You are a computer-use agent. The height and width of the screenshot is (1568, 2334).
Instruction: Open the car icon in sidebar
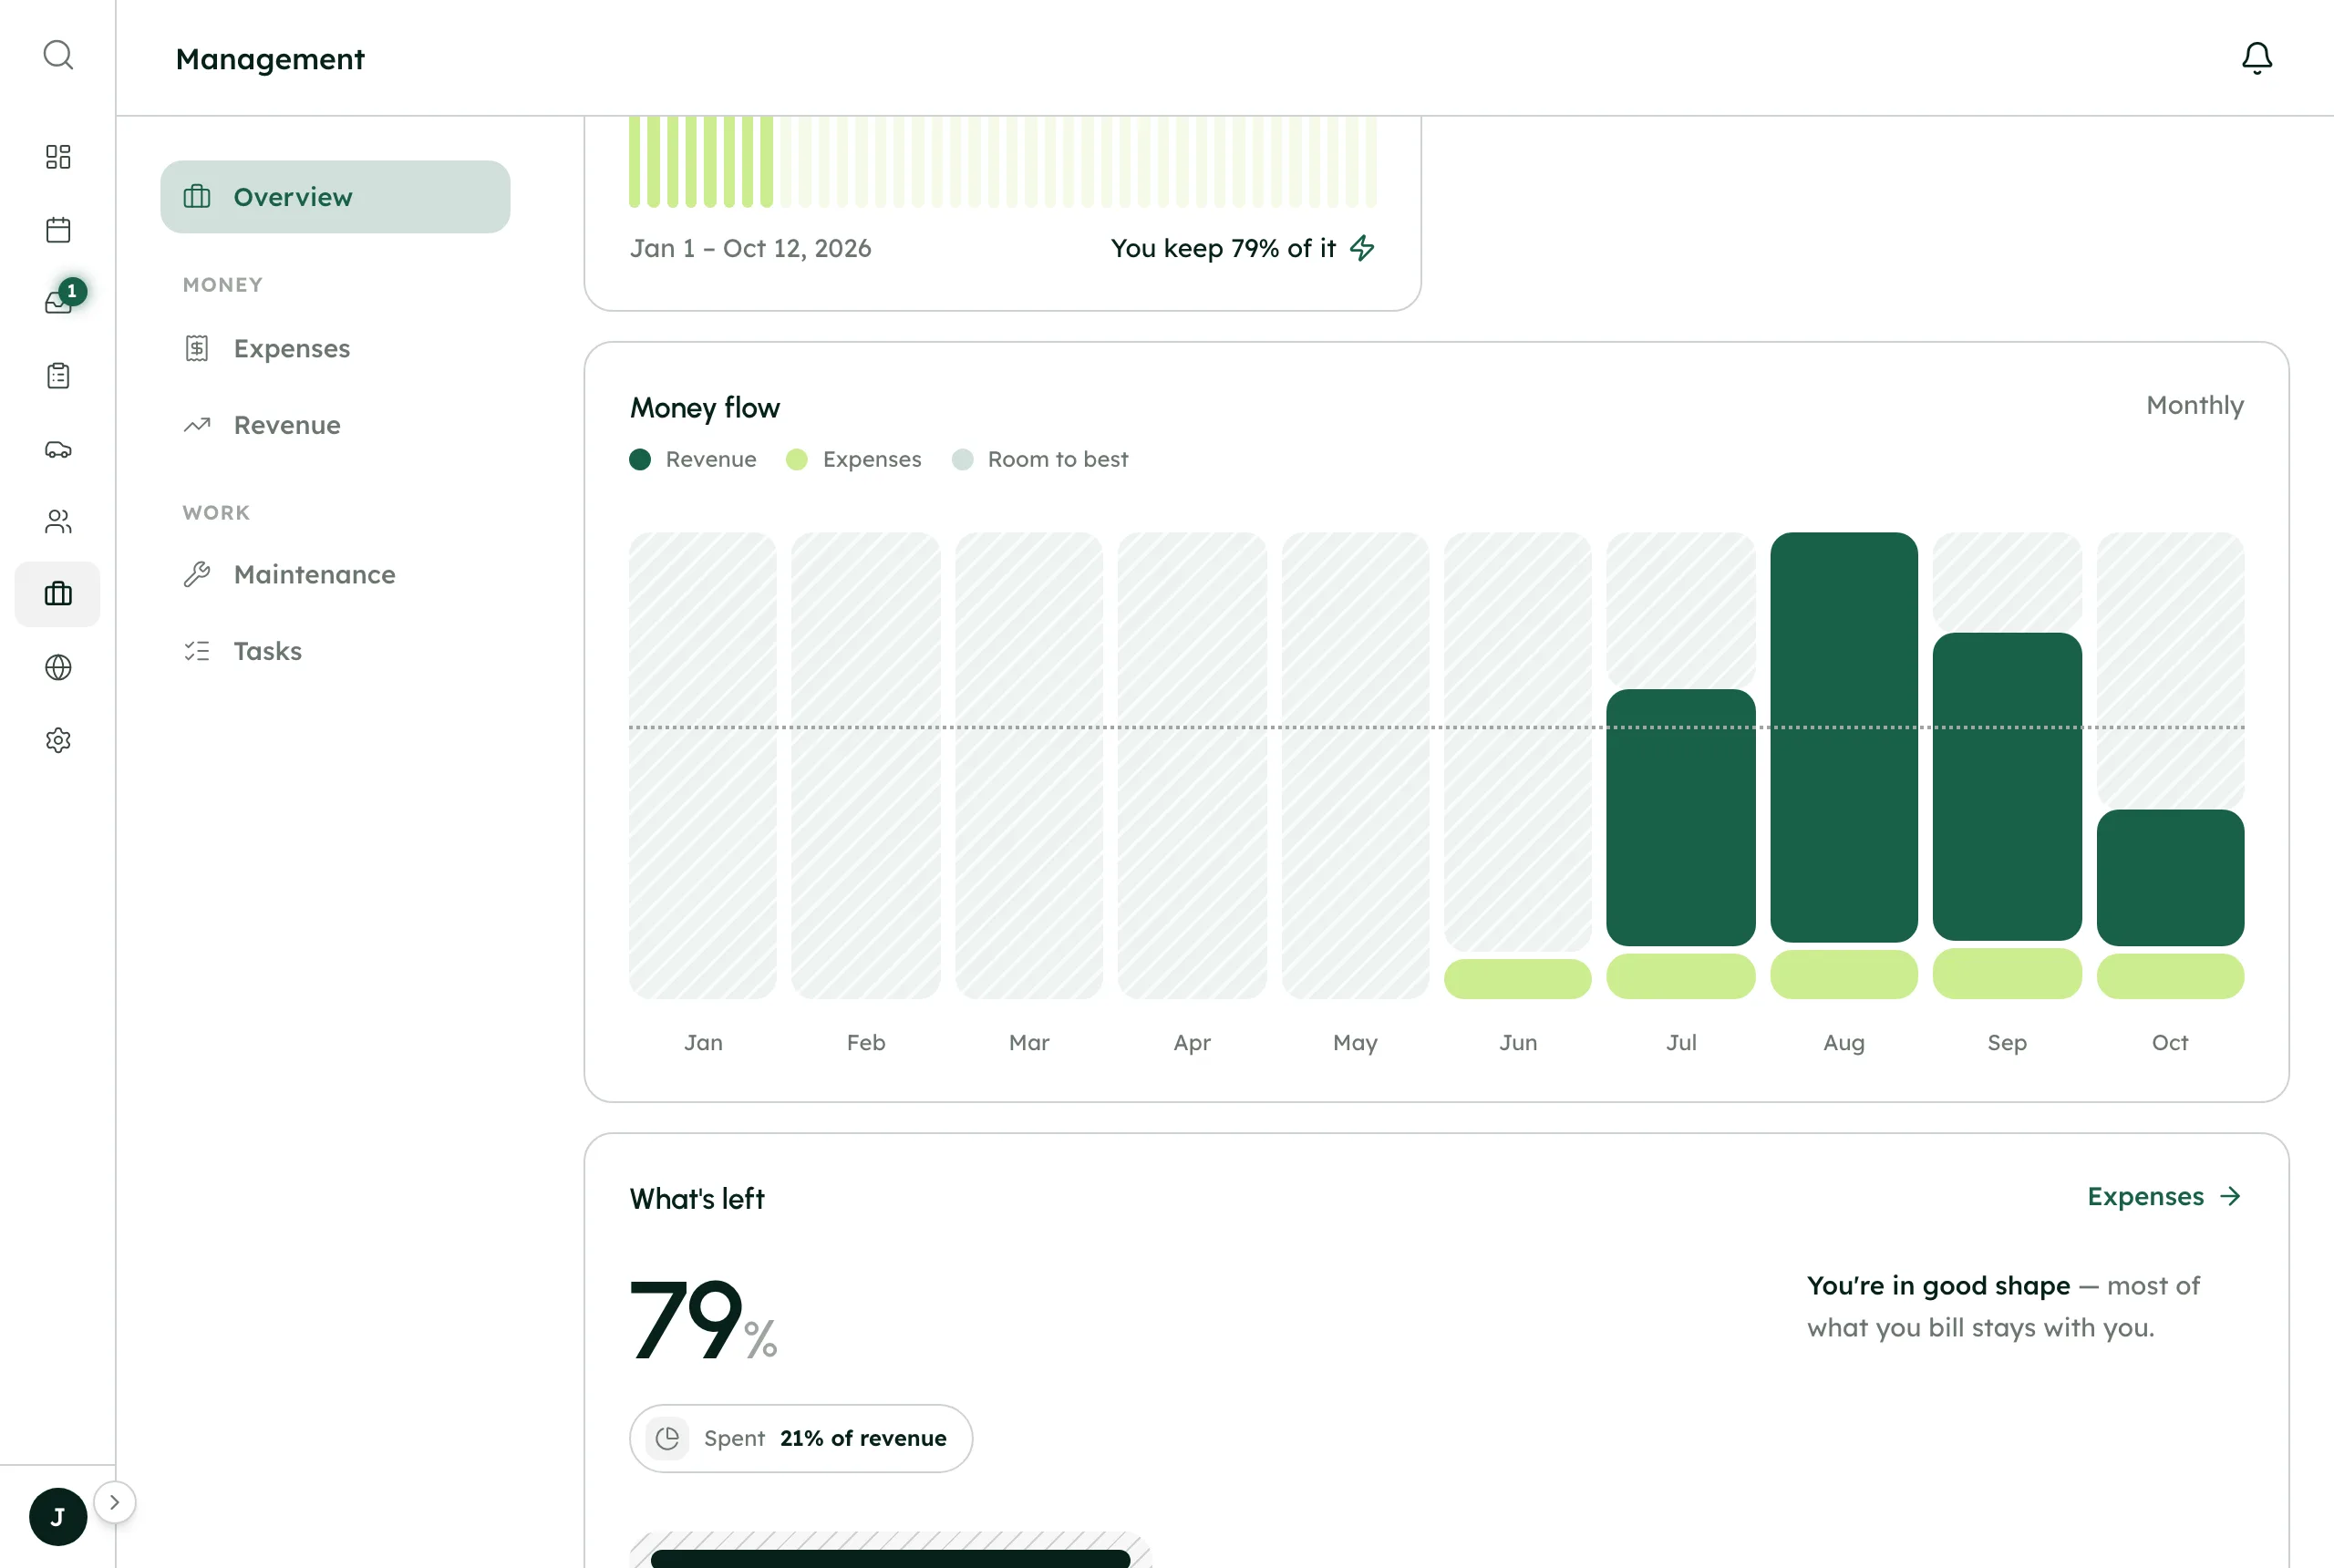tap(58, 449)
